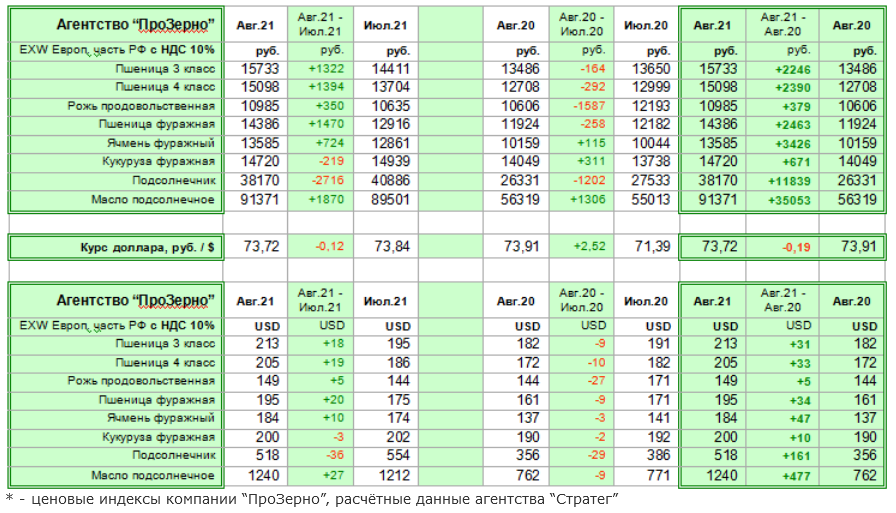Select the red -36 USD change
Image resolution: width=896 pixels, height=513 pixels.
click(x=335, y=456)
